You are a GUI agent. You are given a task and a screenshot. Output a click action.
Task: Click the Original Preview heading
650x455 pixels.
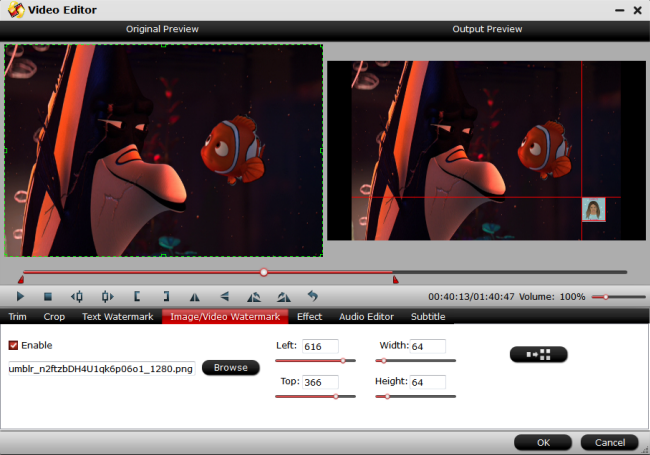[162, 29]
